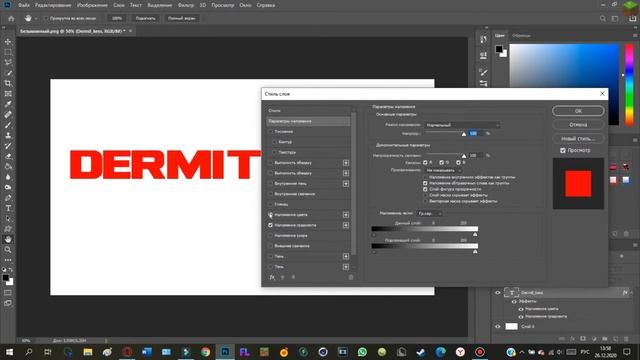640x360 pixels.
Task: Click the foreground color swatch in Color panel
Action: 499,49
